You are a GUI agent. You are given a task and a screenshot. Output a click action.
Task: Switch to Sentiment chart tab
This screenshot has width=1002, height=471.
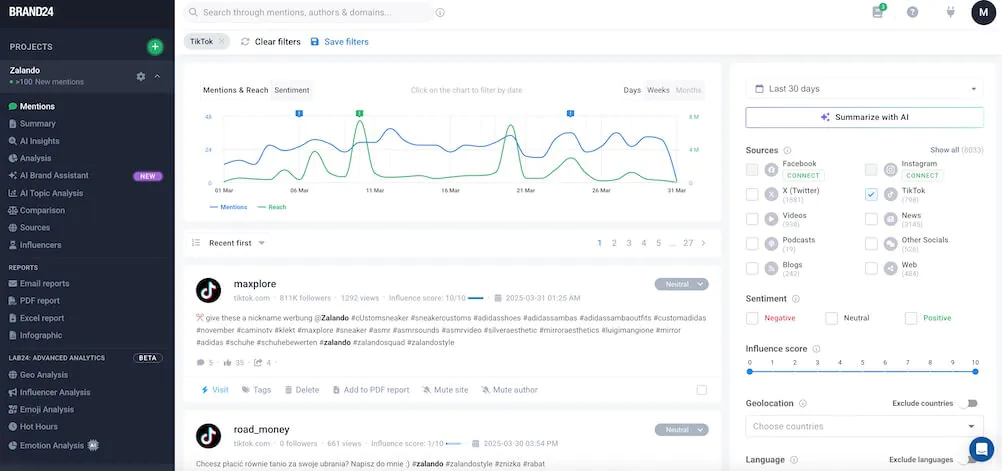pos(292,90)
